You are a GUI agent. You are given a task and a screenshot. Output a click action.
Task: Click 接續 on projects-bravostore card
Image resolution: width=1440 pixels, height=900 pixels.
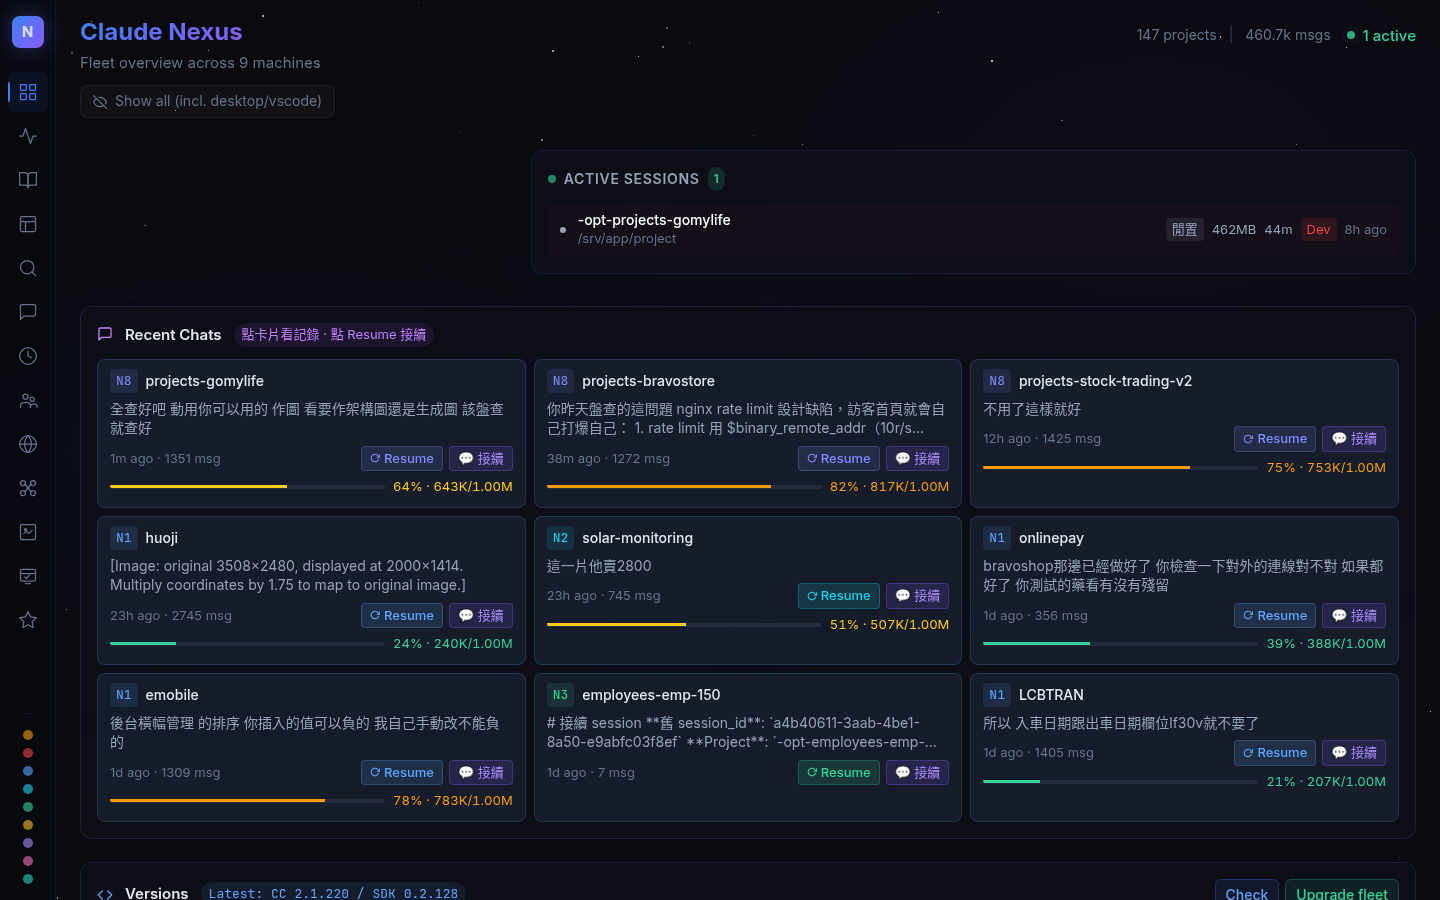918,459
